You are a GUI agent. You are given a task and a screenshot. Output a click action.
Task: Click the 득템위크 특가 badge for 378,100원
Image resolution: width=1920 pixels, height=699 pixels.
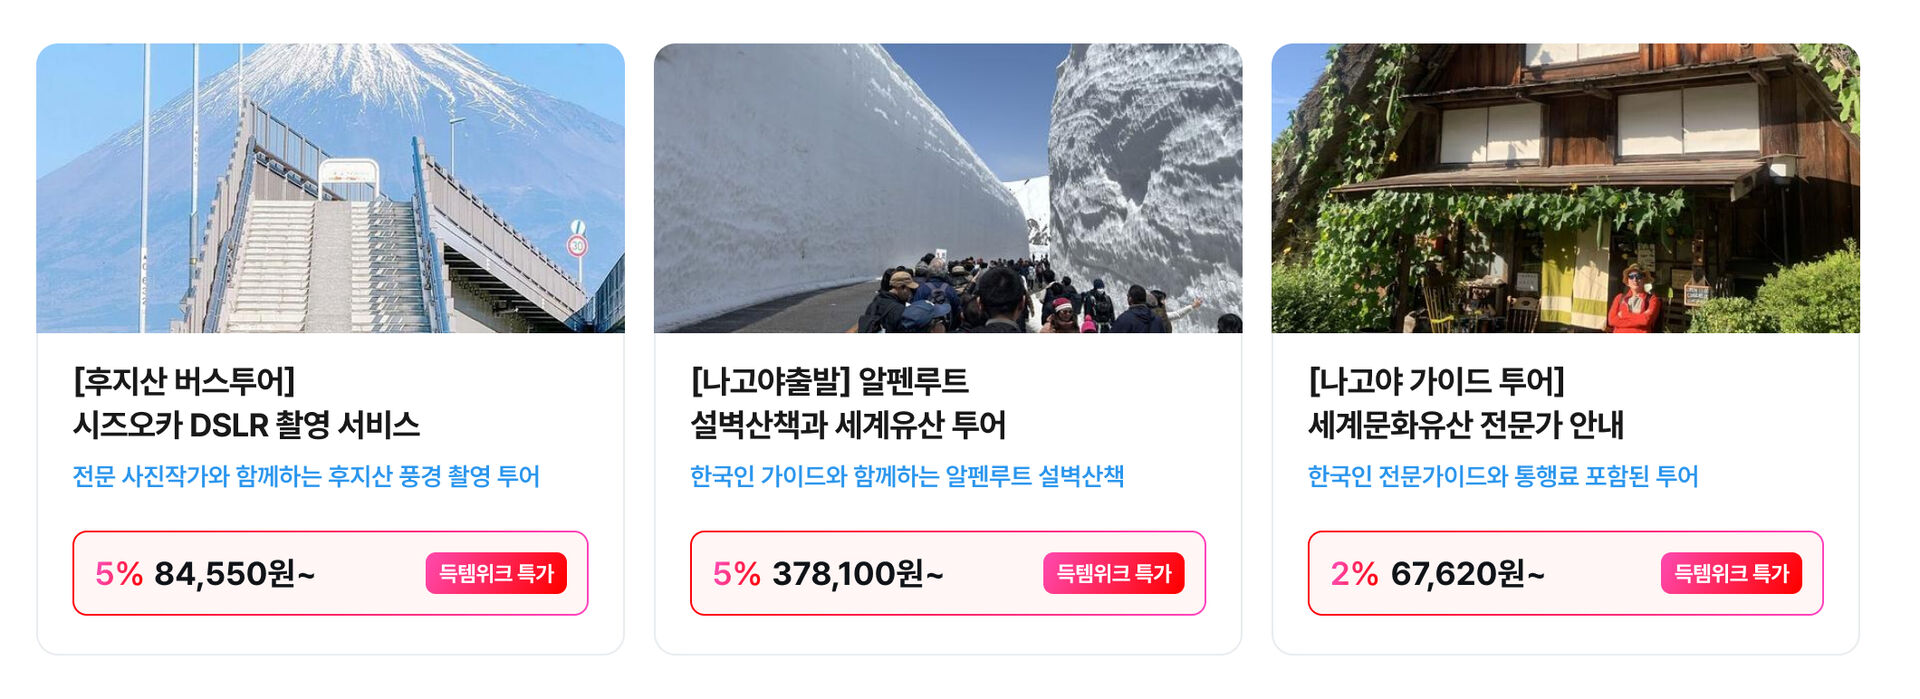point(1114,573)
